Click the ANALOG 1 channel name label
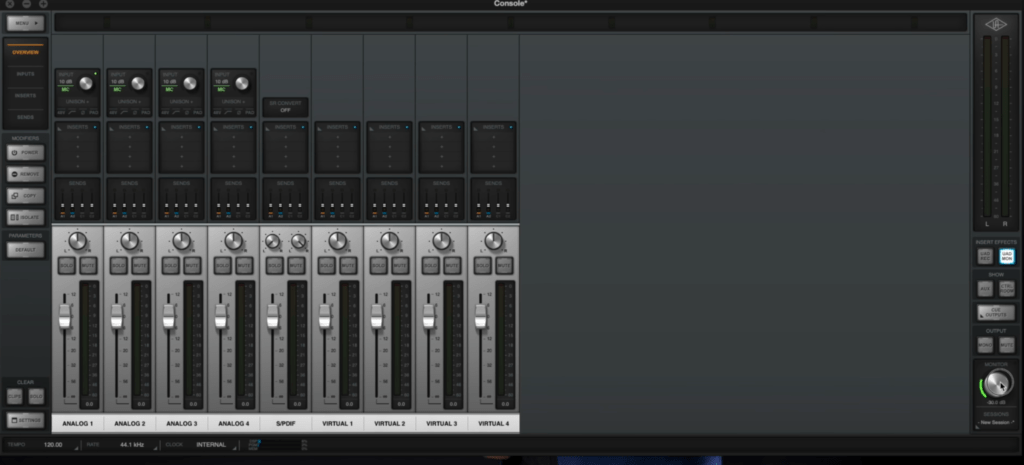Viewport: 1024px width, 465px height. [77, 424]
